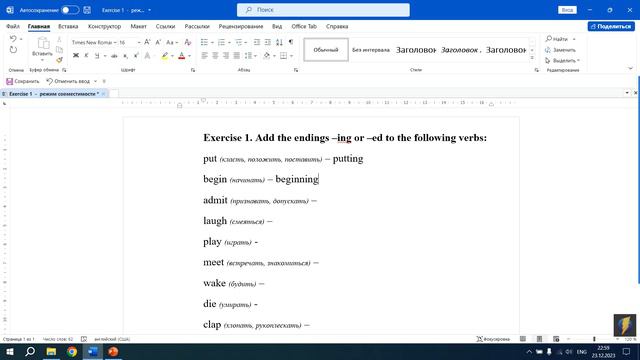
Task: Apply strikethrough formatting icon
Action: click(x=114, y=56)
